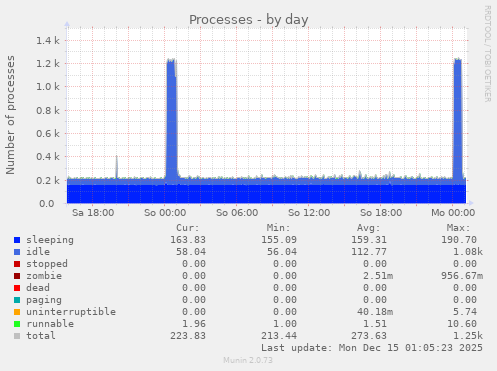This screenshot has width=497, height=371.
Task: Click the 'Max:' column header
Action: 458,228
